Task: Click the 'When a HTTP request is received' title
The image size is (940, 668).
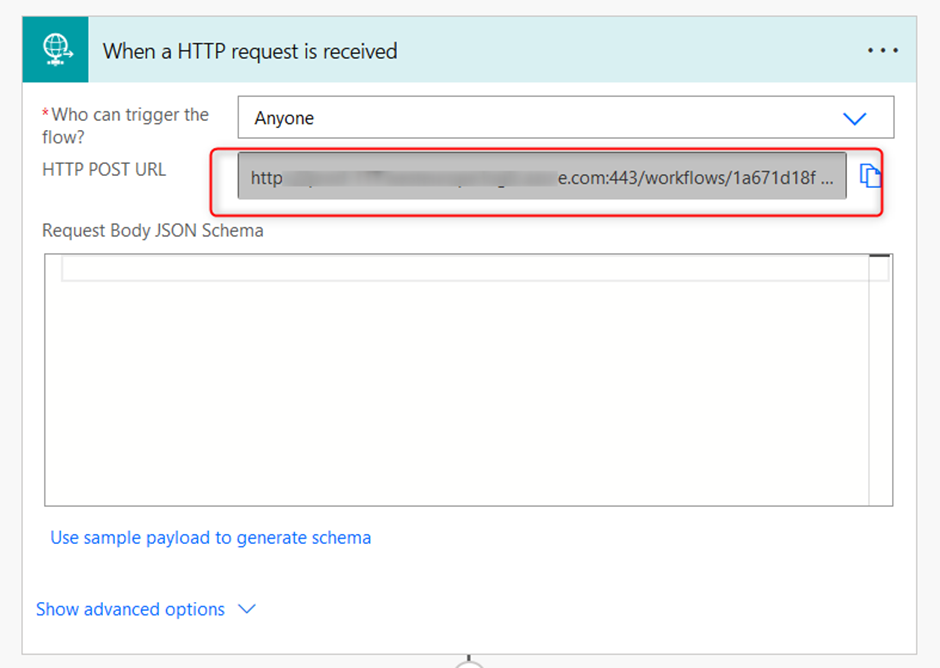Action: coord(250,52)
